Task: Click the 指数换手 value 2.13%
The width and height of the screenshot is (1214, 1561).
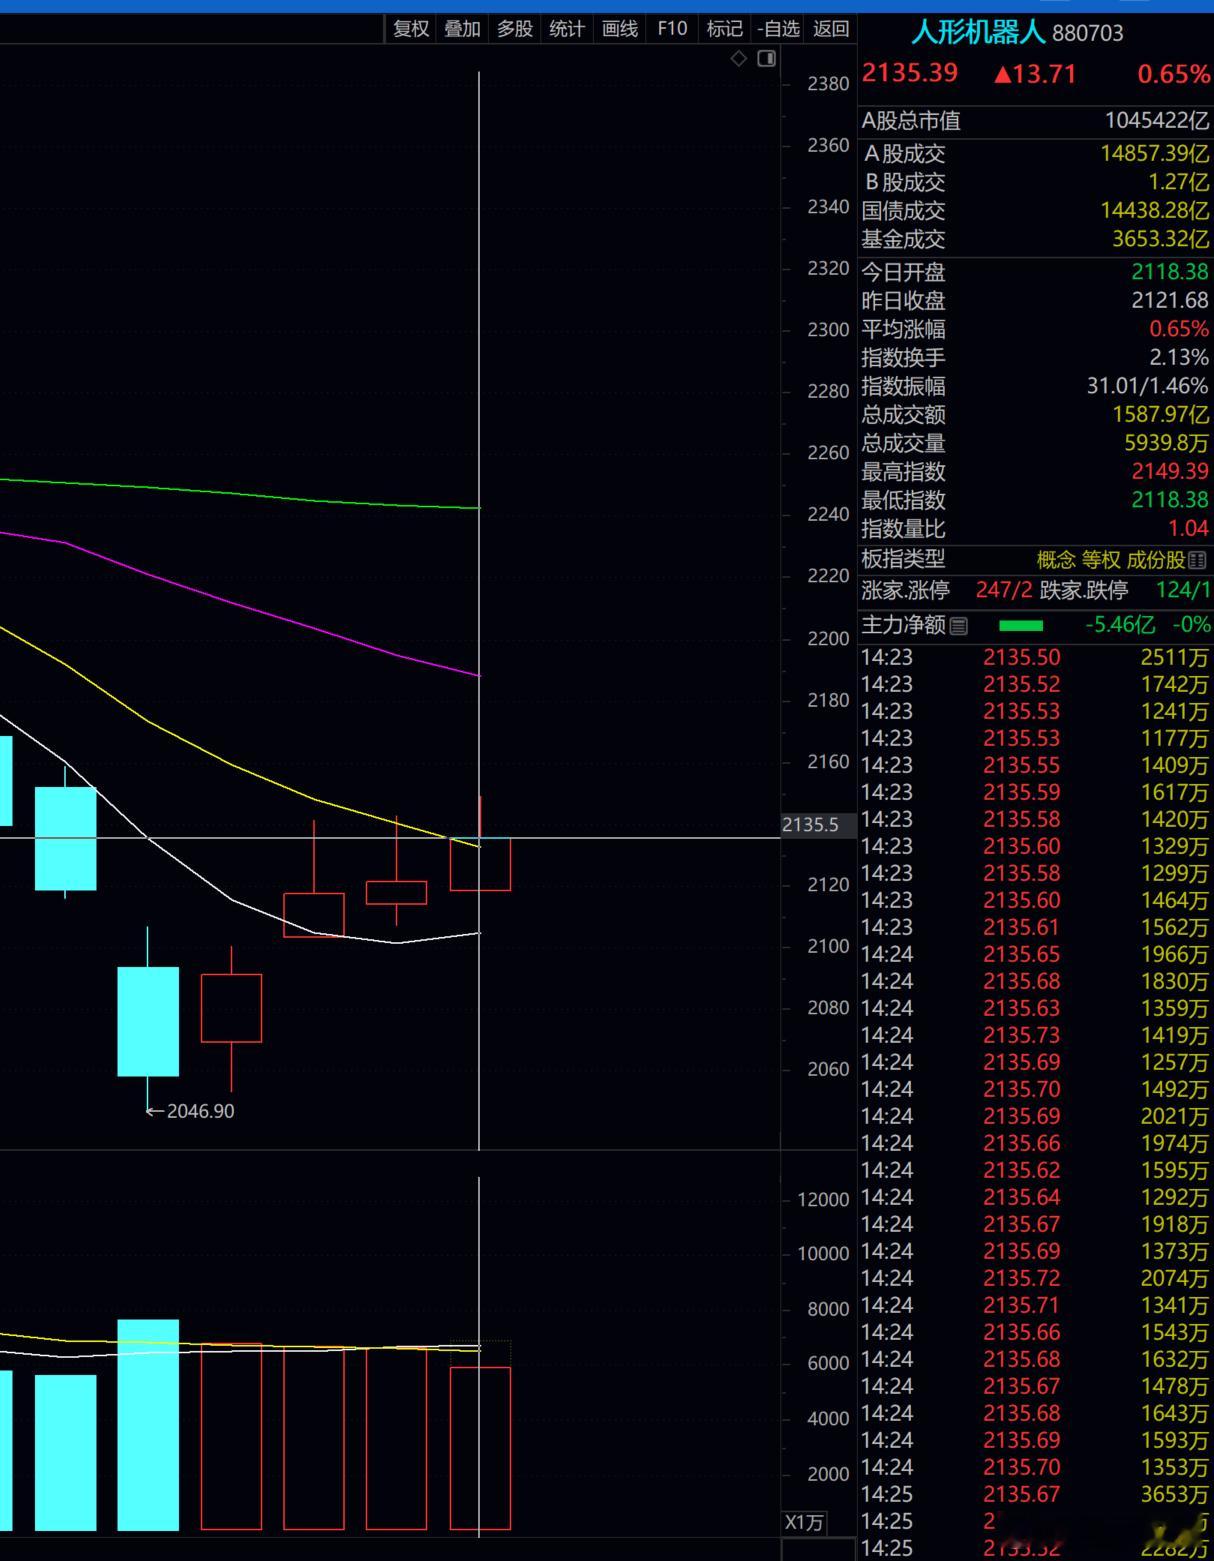Action: coord(1179,357)
